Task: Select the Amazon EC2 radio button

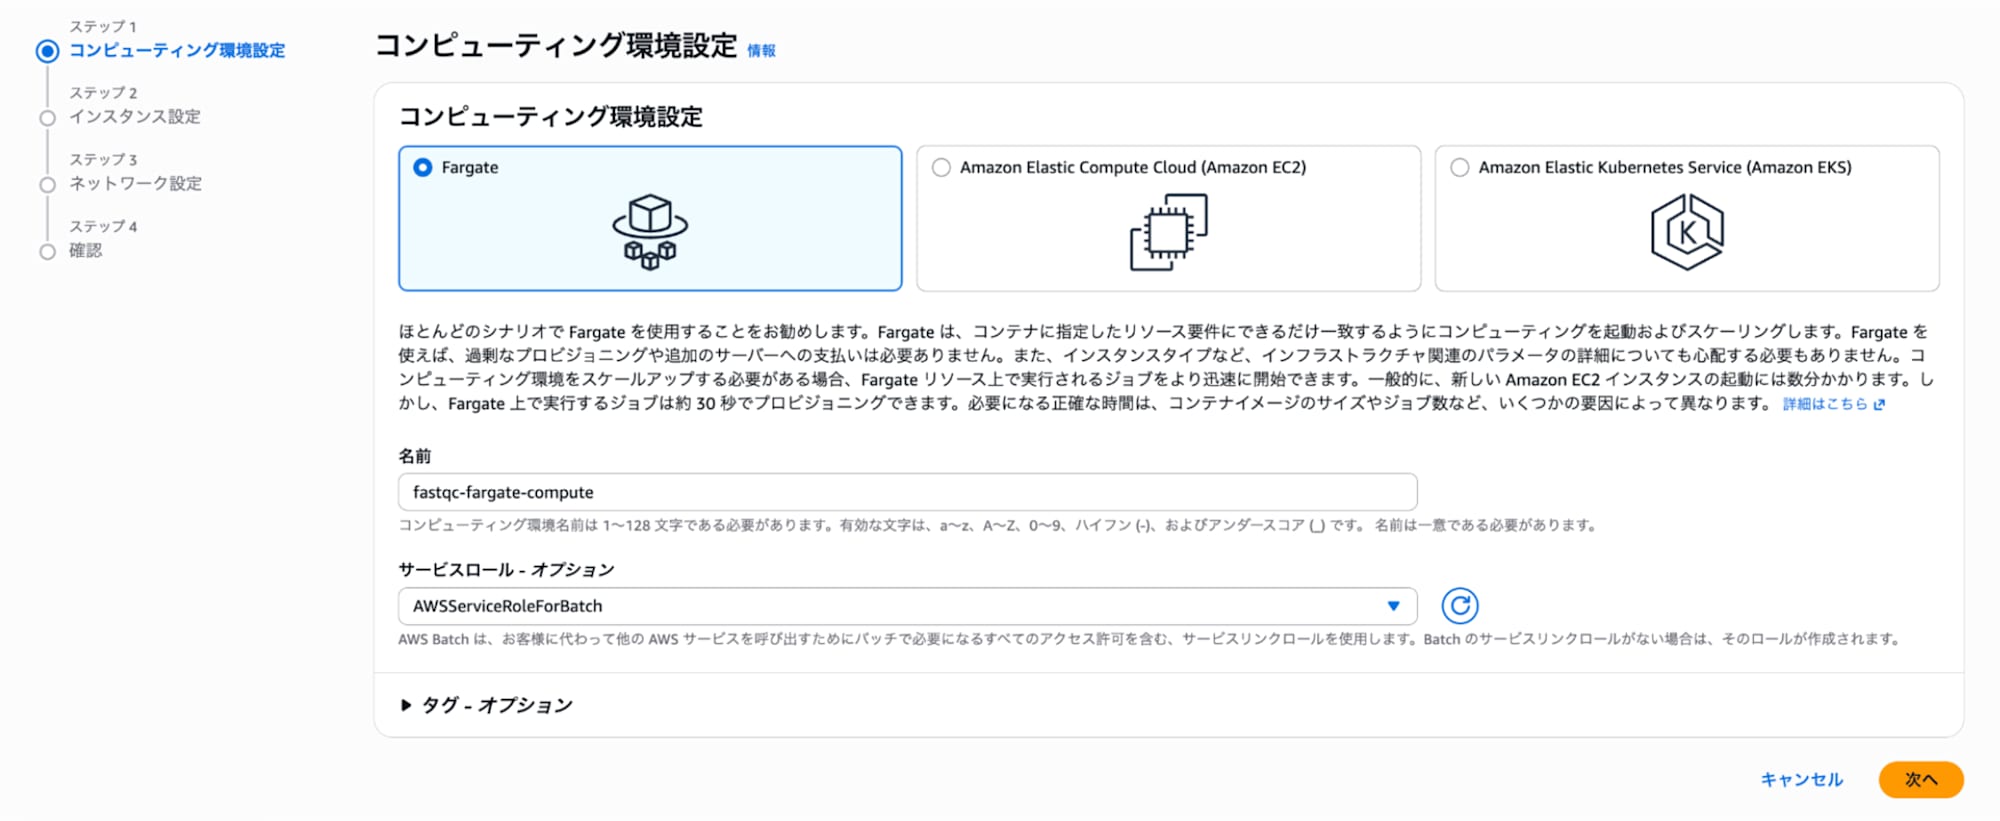Action: [941, 168]
